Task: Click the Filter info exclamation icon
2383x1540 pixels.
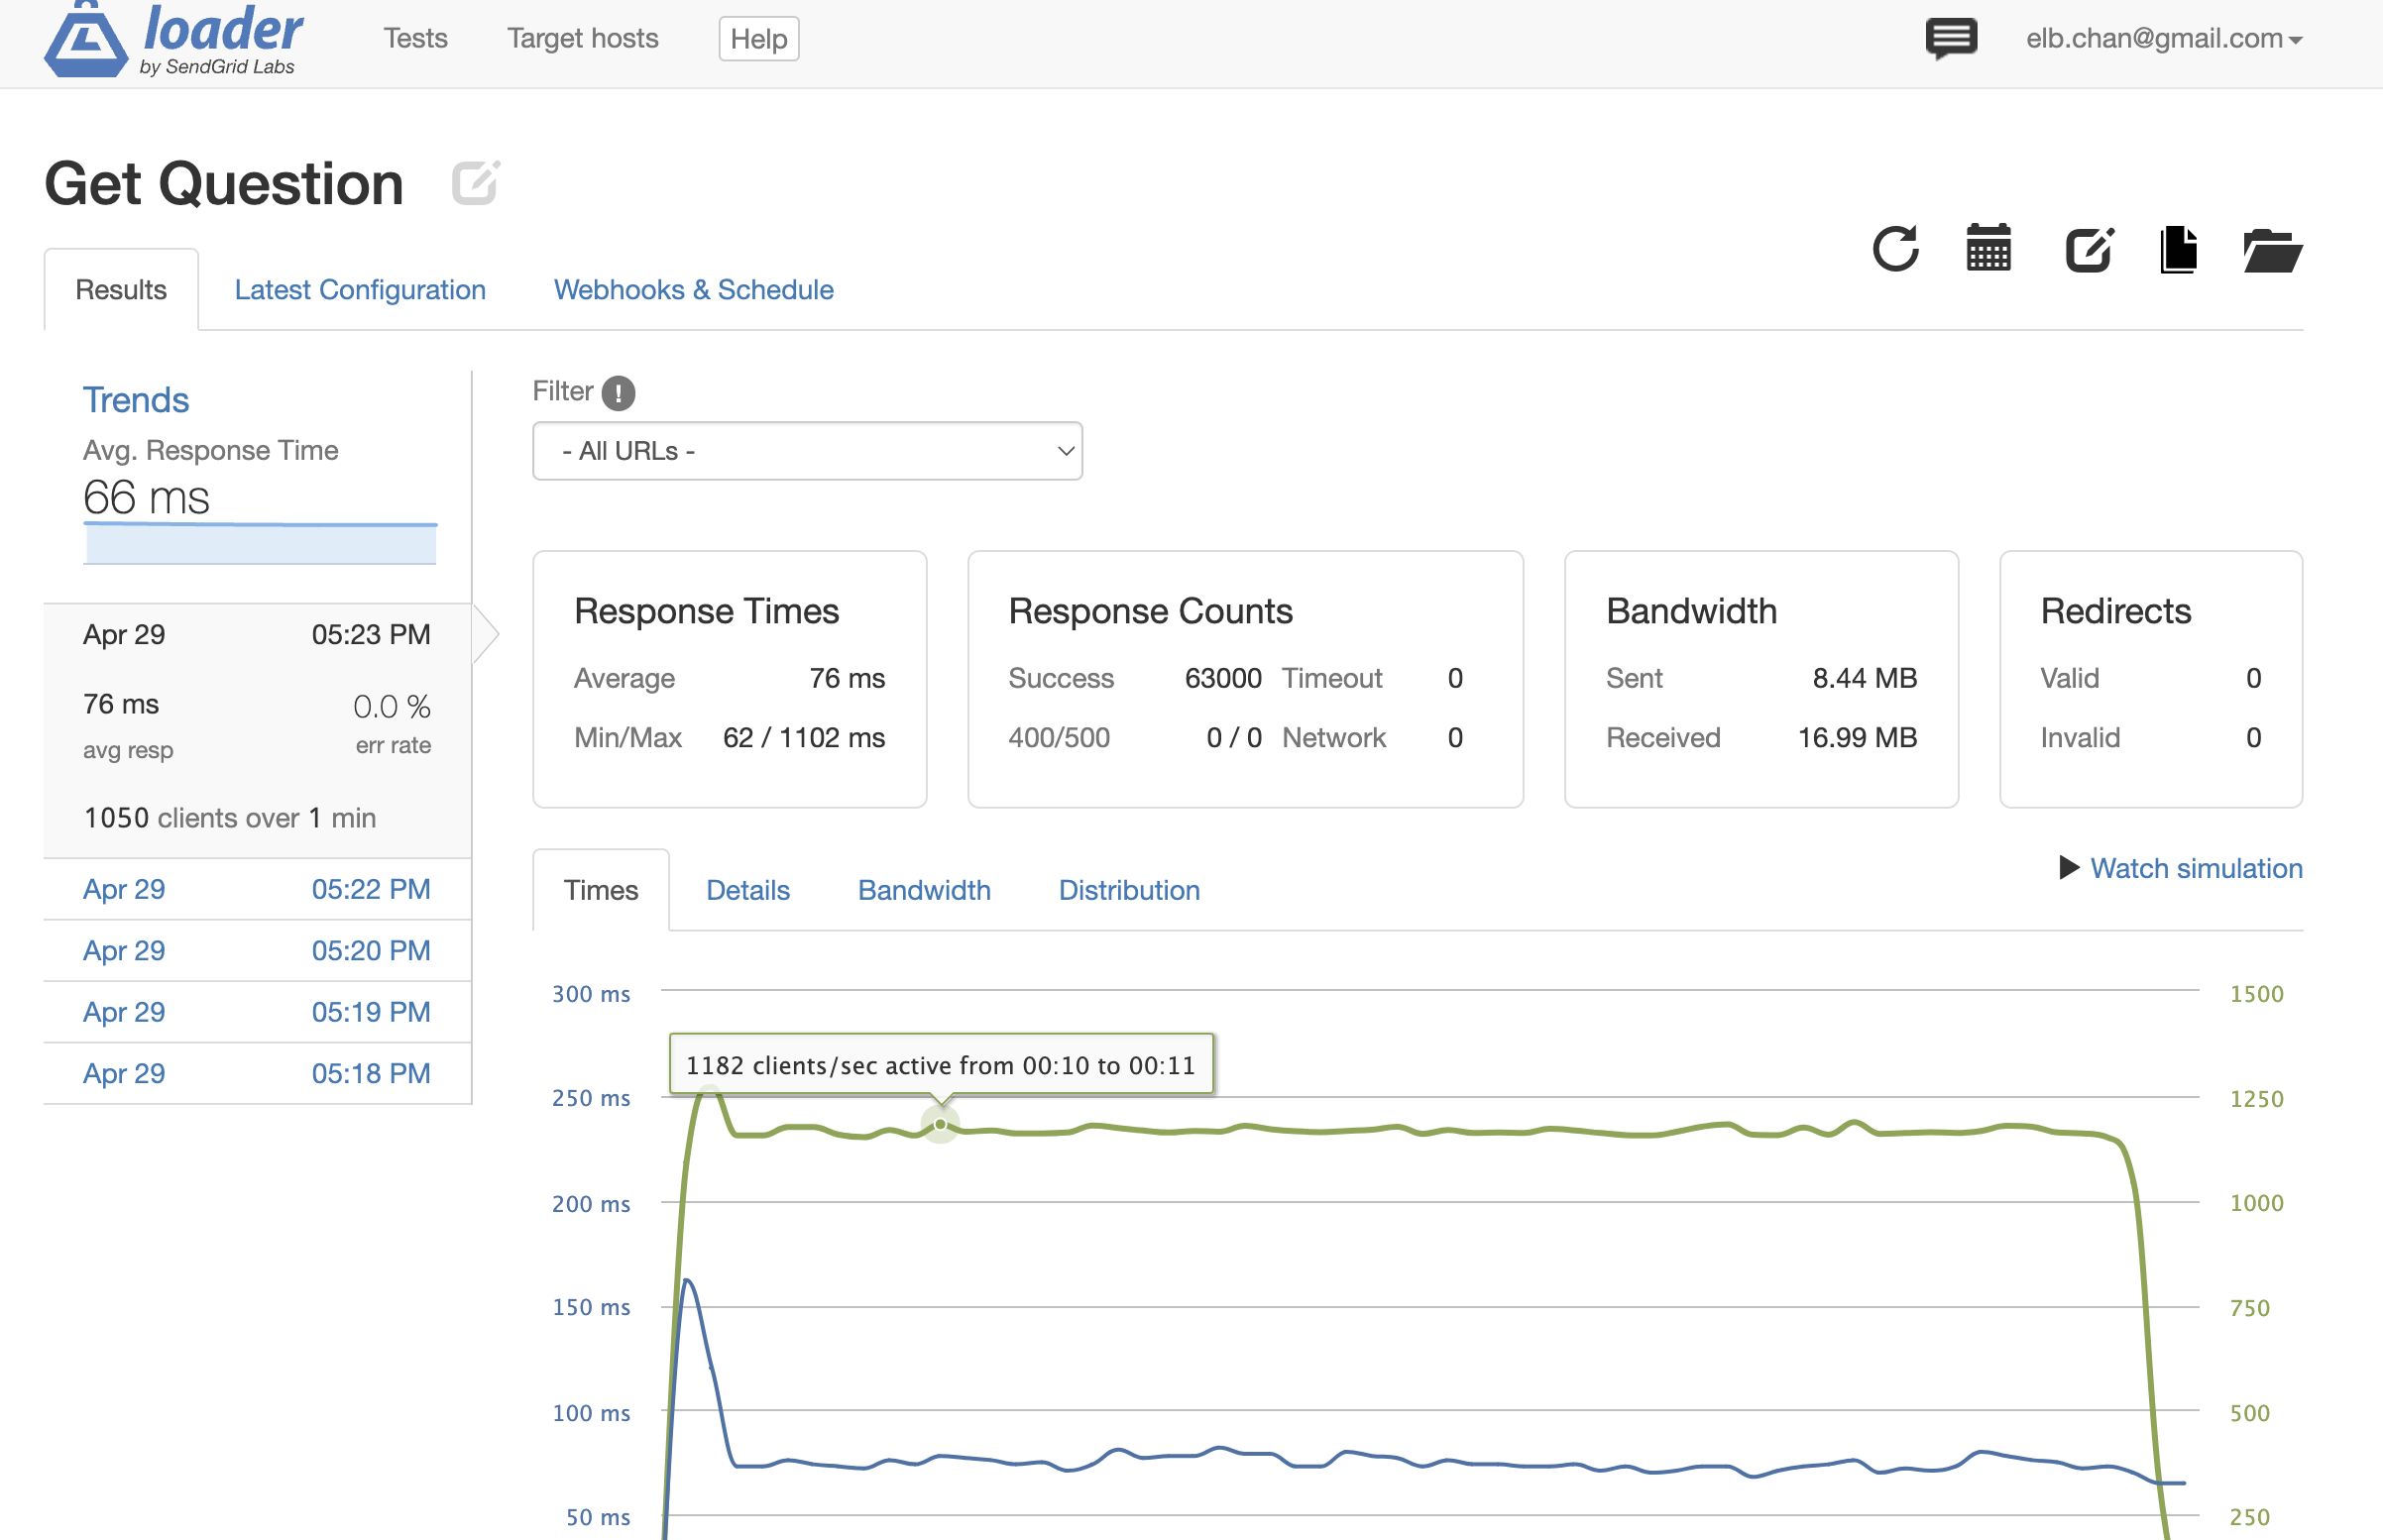Action: coord(618,392)
